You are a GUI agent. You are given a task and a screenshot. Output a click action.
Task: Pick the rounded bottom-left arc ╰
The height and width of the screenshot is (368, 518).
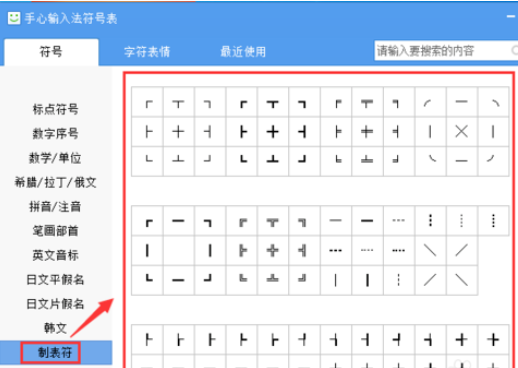pyautogui.click(x=431, y=161)
